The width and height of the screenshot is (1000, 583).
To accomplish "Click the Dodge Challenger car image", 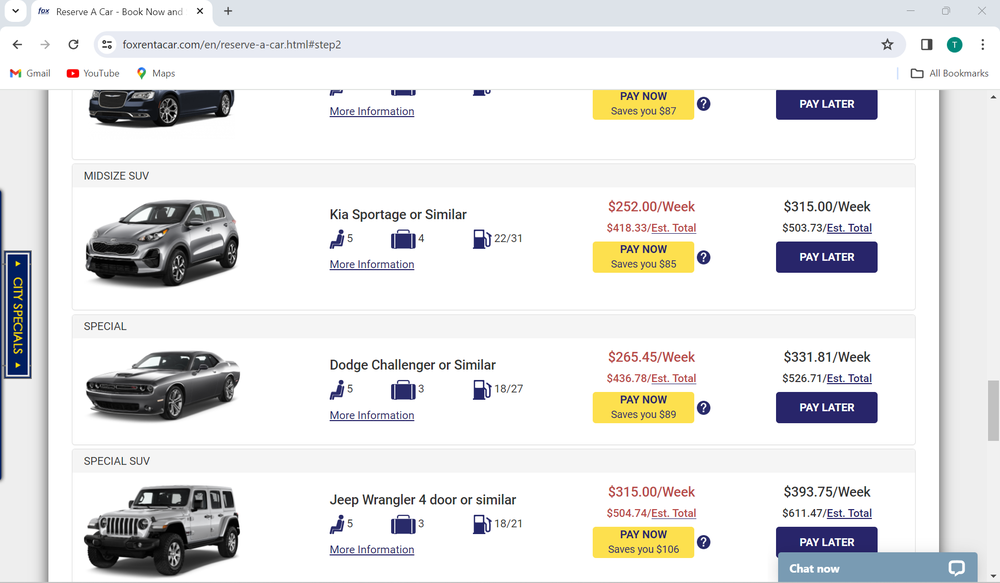I will (x=162, y=385).
